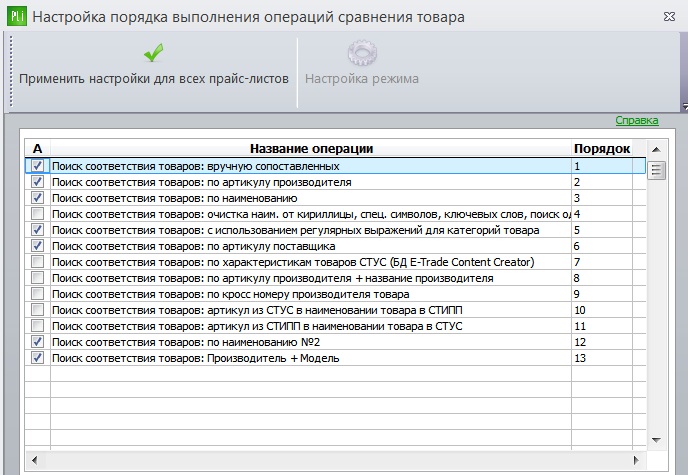Click the vertical scrollbar thumb
688x475 pixels.
coord(656,170)
